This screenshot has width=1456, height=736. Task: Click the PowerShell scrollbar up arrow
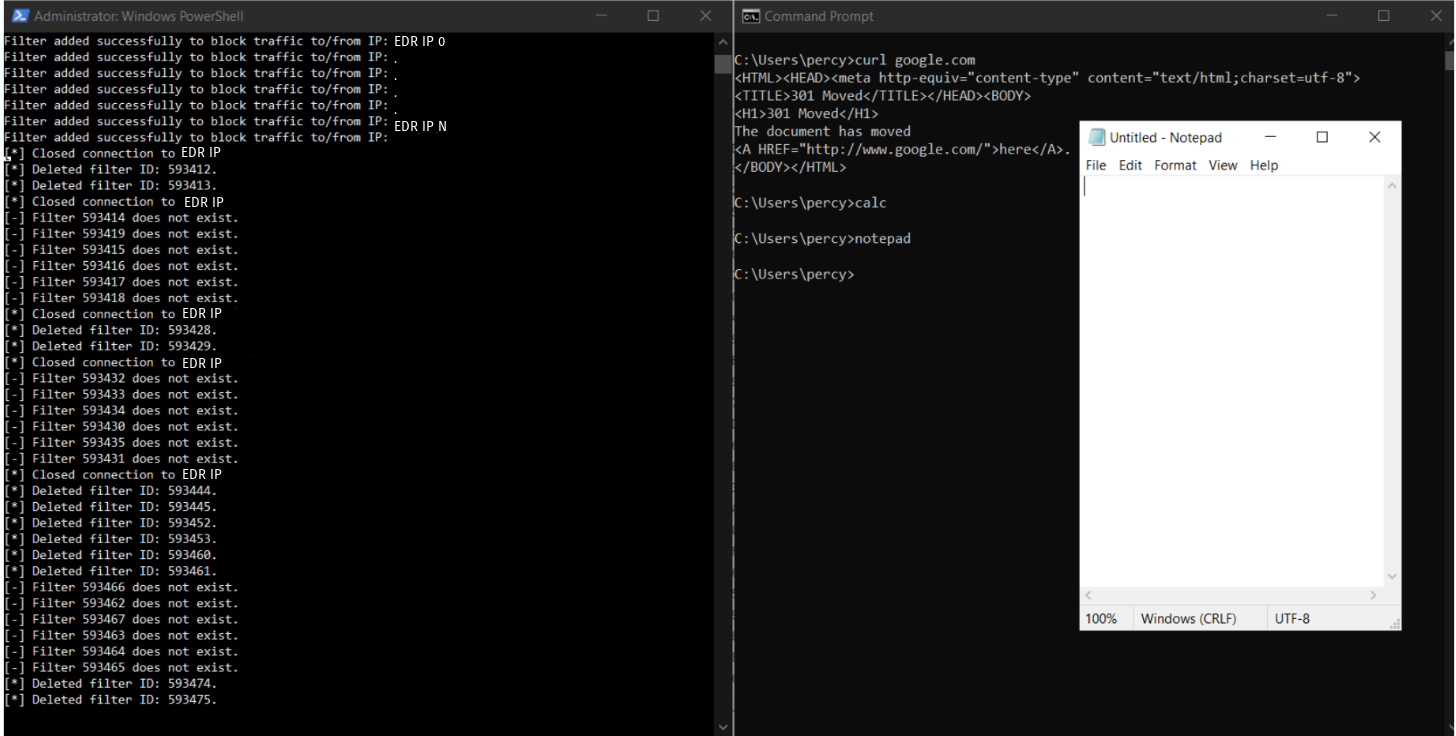[724, 41]
